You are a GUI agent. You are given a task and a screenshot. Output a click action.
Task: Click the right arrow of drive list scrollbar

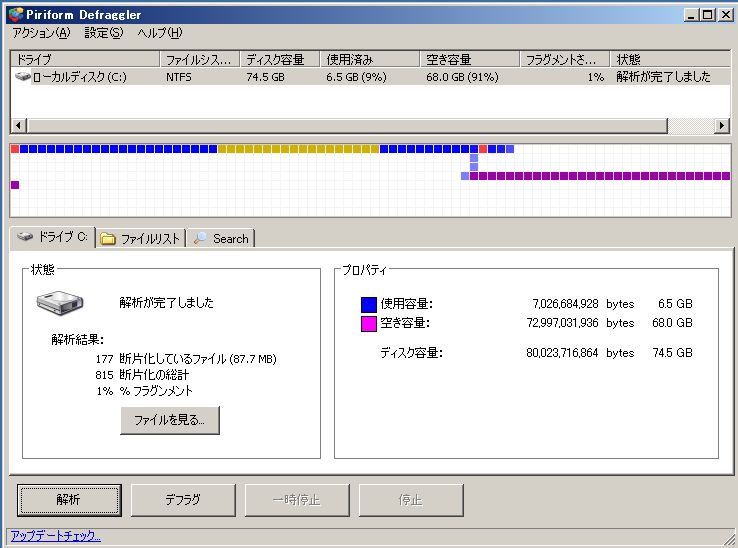(x=722, y=126)
